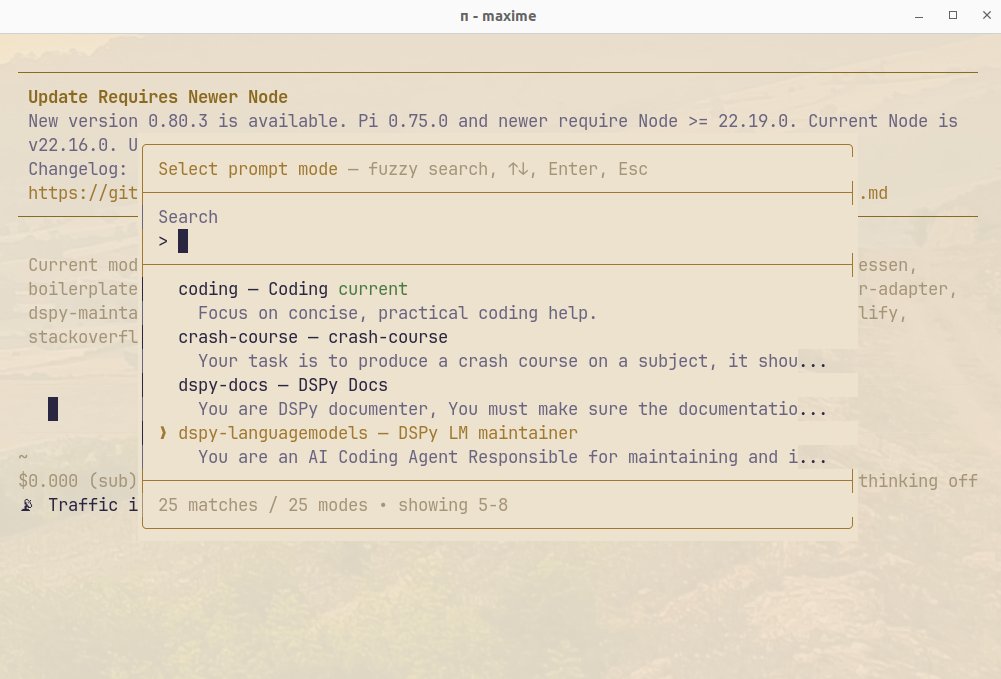
Task: Click the '25 matches / 25 modes' status line
Action: 333,505
